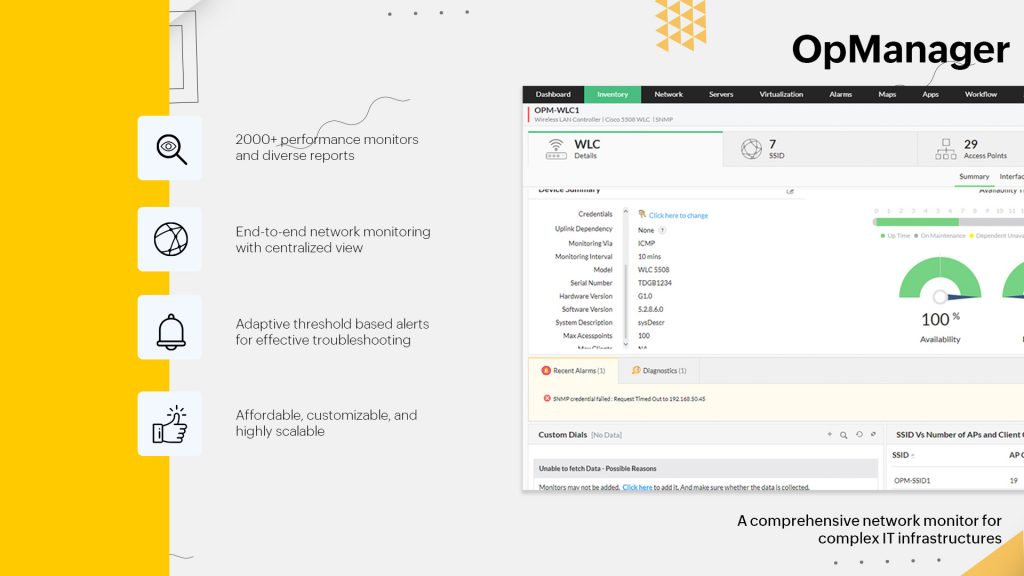
Task: Click the WLC router icon
Action: click(x=556, y=149)
